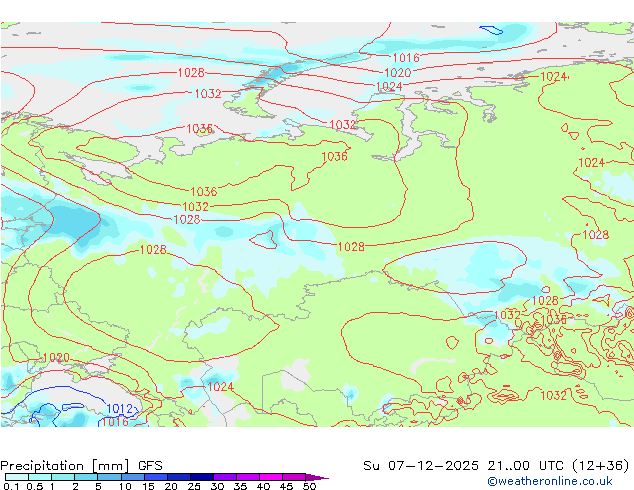
Task: Click the blue '1012' isobar label
Action: click(x=120, y=409)
